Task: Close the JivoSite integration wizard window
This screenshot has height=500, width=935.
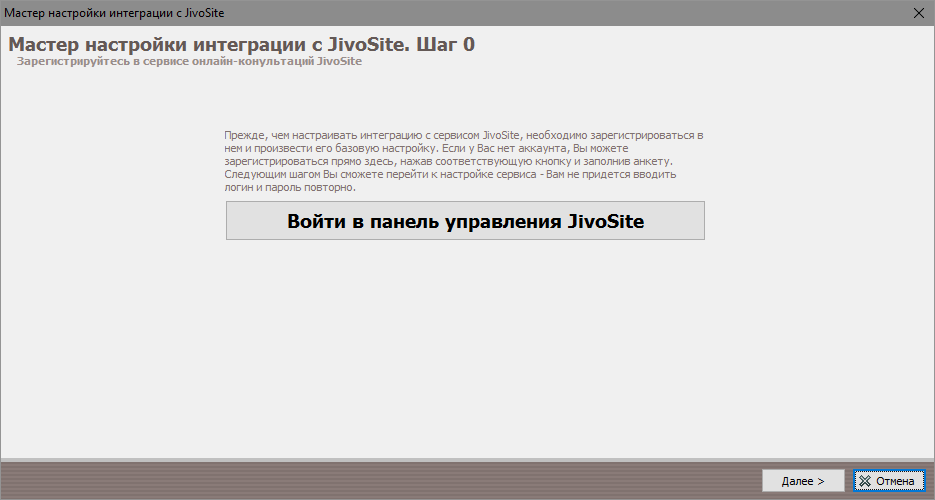Action: pyautogui.click(x=919, y=13)
